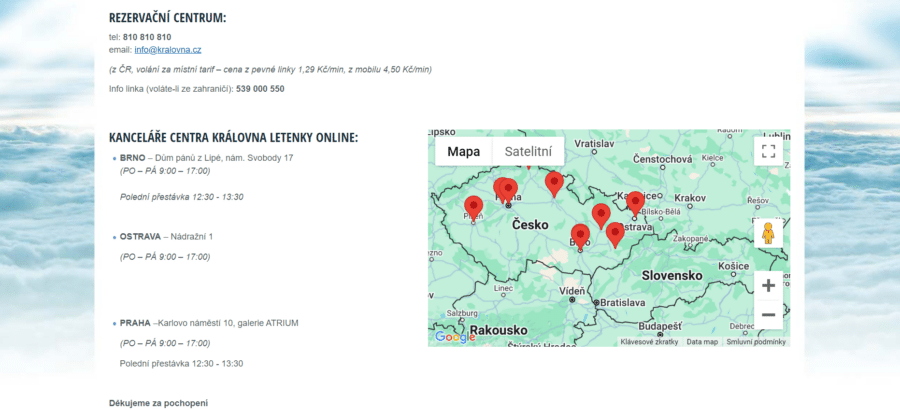Toggle fullscreen view of the map
This screenshot has width=900, height=410.
(768, 152)
